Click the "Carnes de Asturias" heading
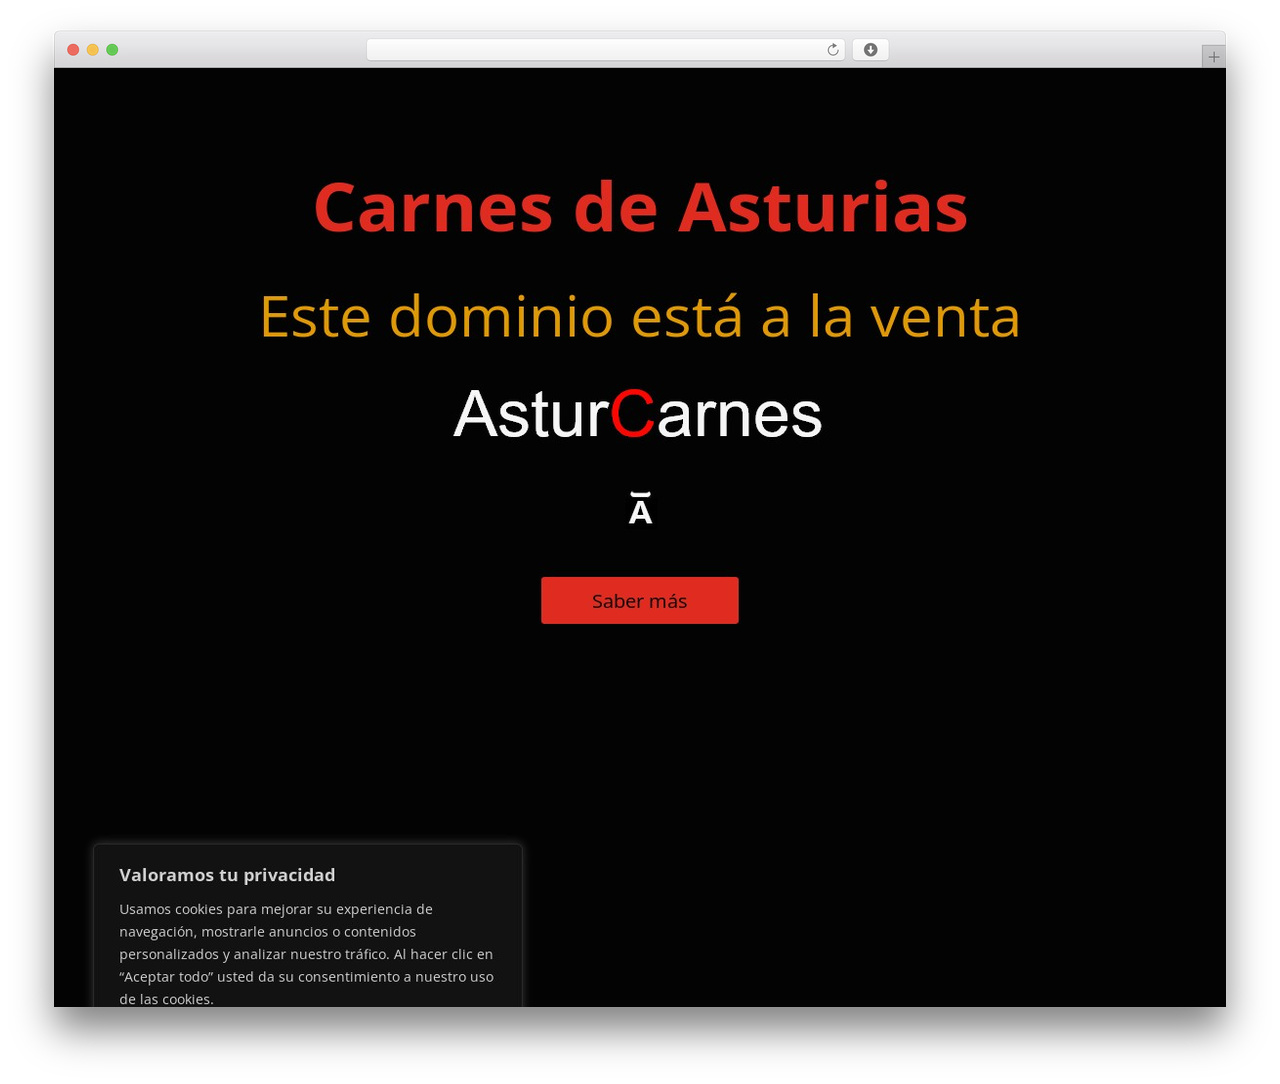Screen dimensions: 1280x1084 tap(640, 207)
